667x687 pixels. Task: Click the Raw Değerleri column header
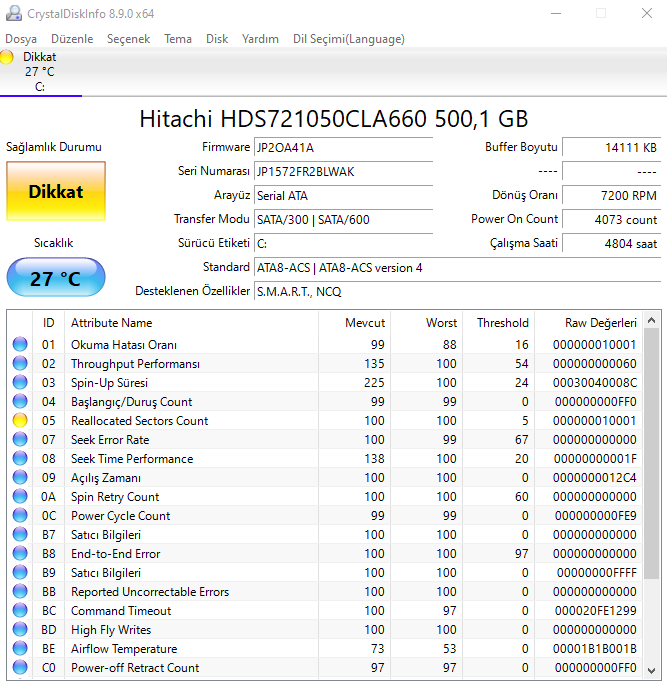[x=589, y=323]
